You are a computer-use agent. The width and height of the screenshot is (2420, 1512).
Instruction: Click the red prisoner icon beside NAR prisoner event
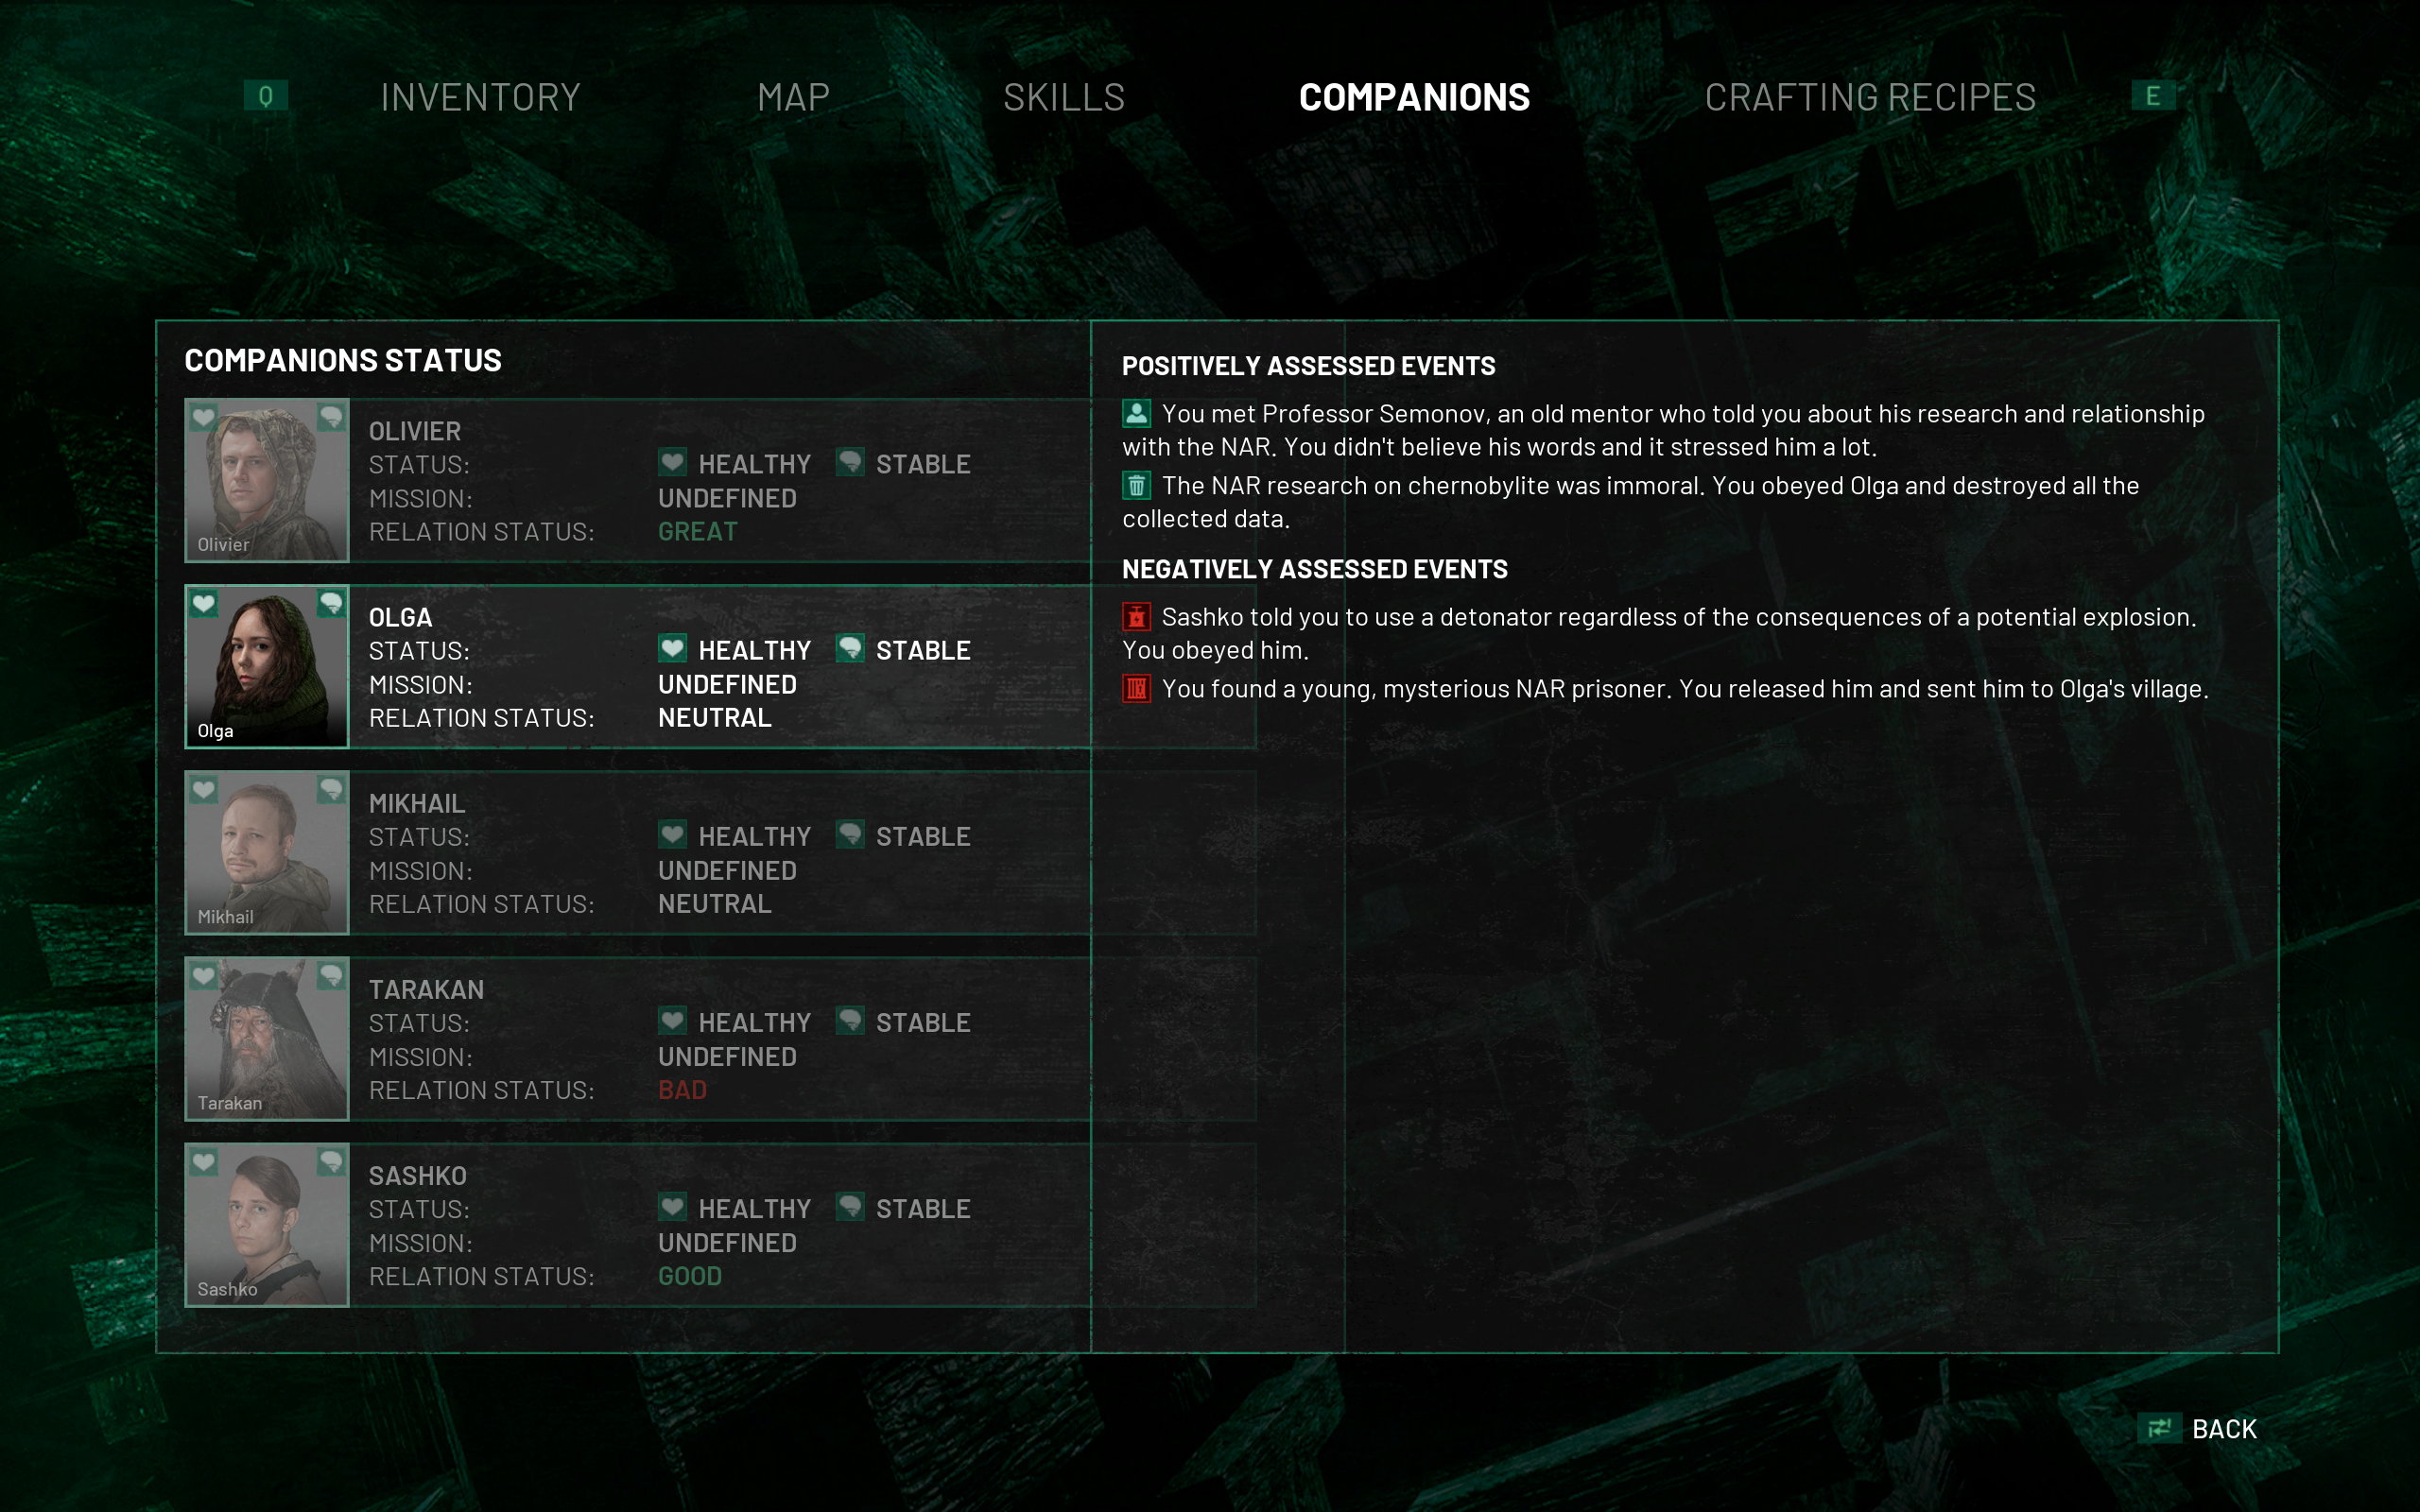[x=1136, y=689]
